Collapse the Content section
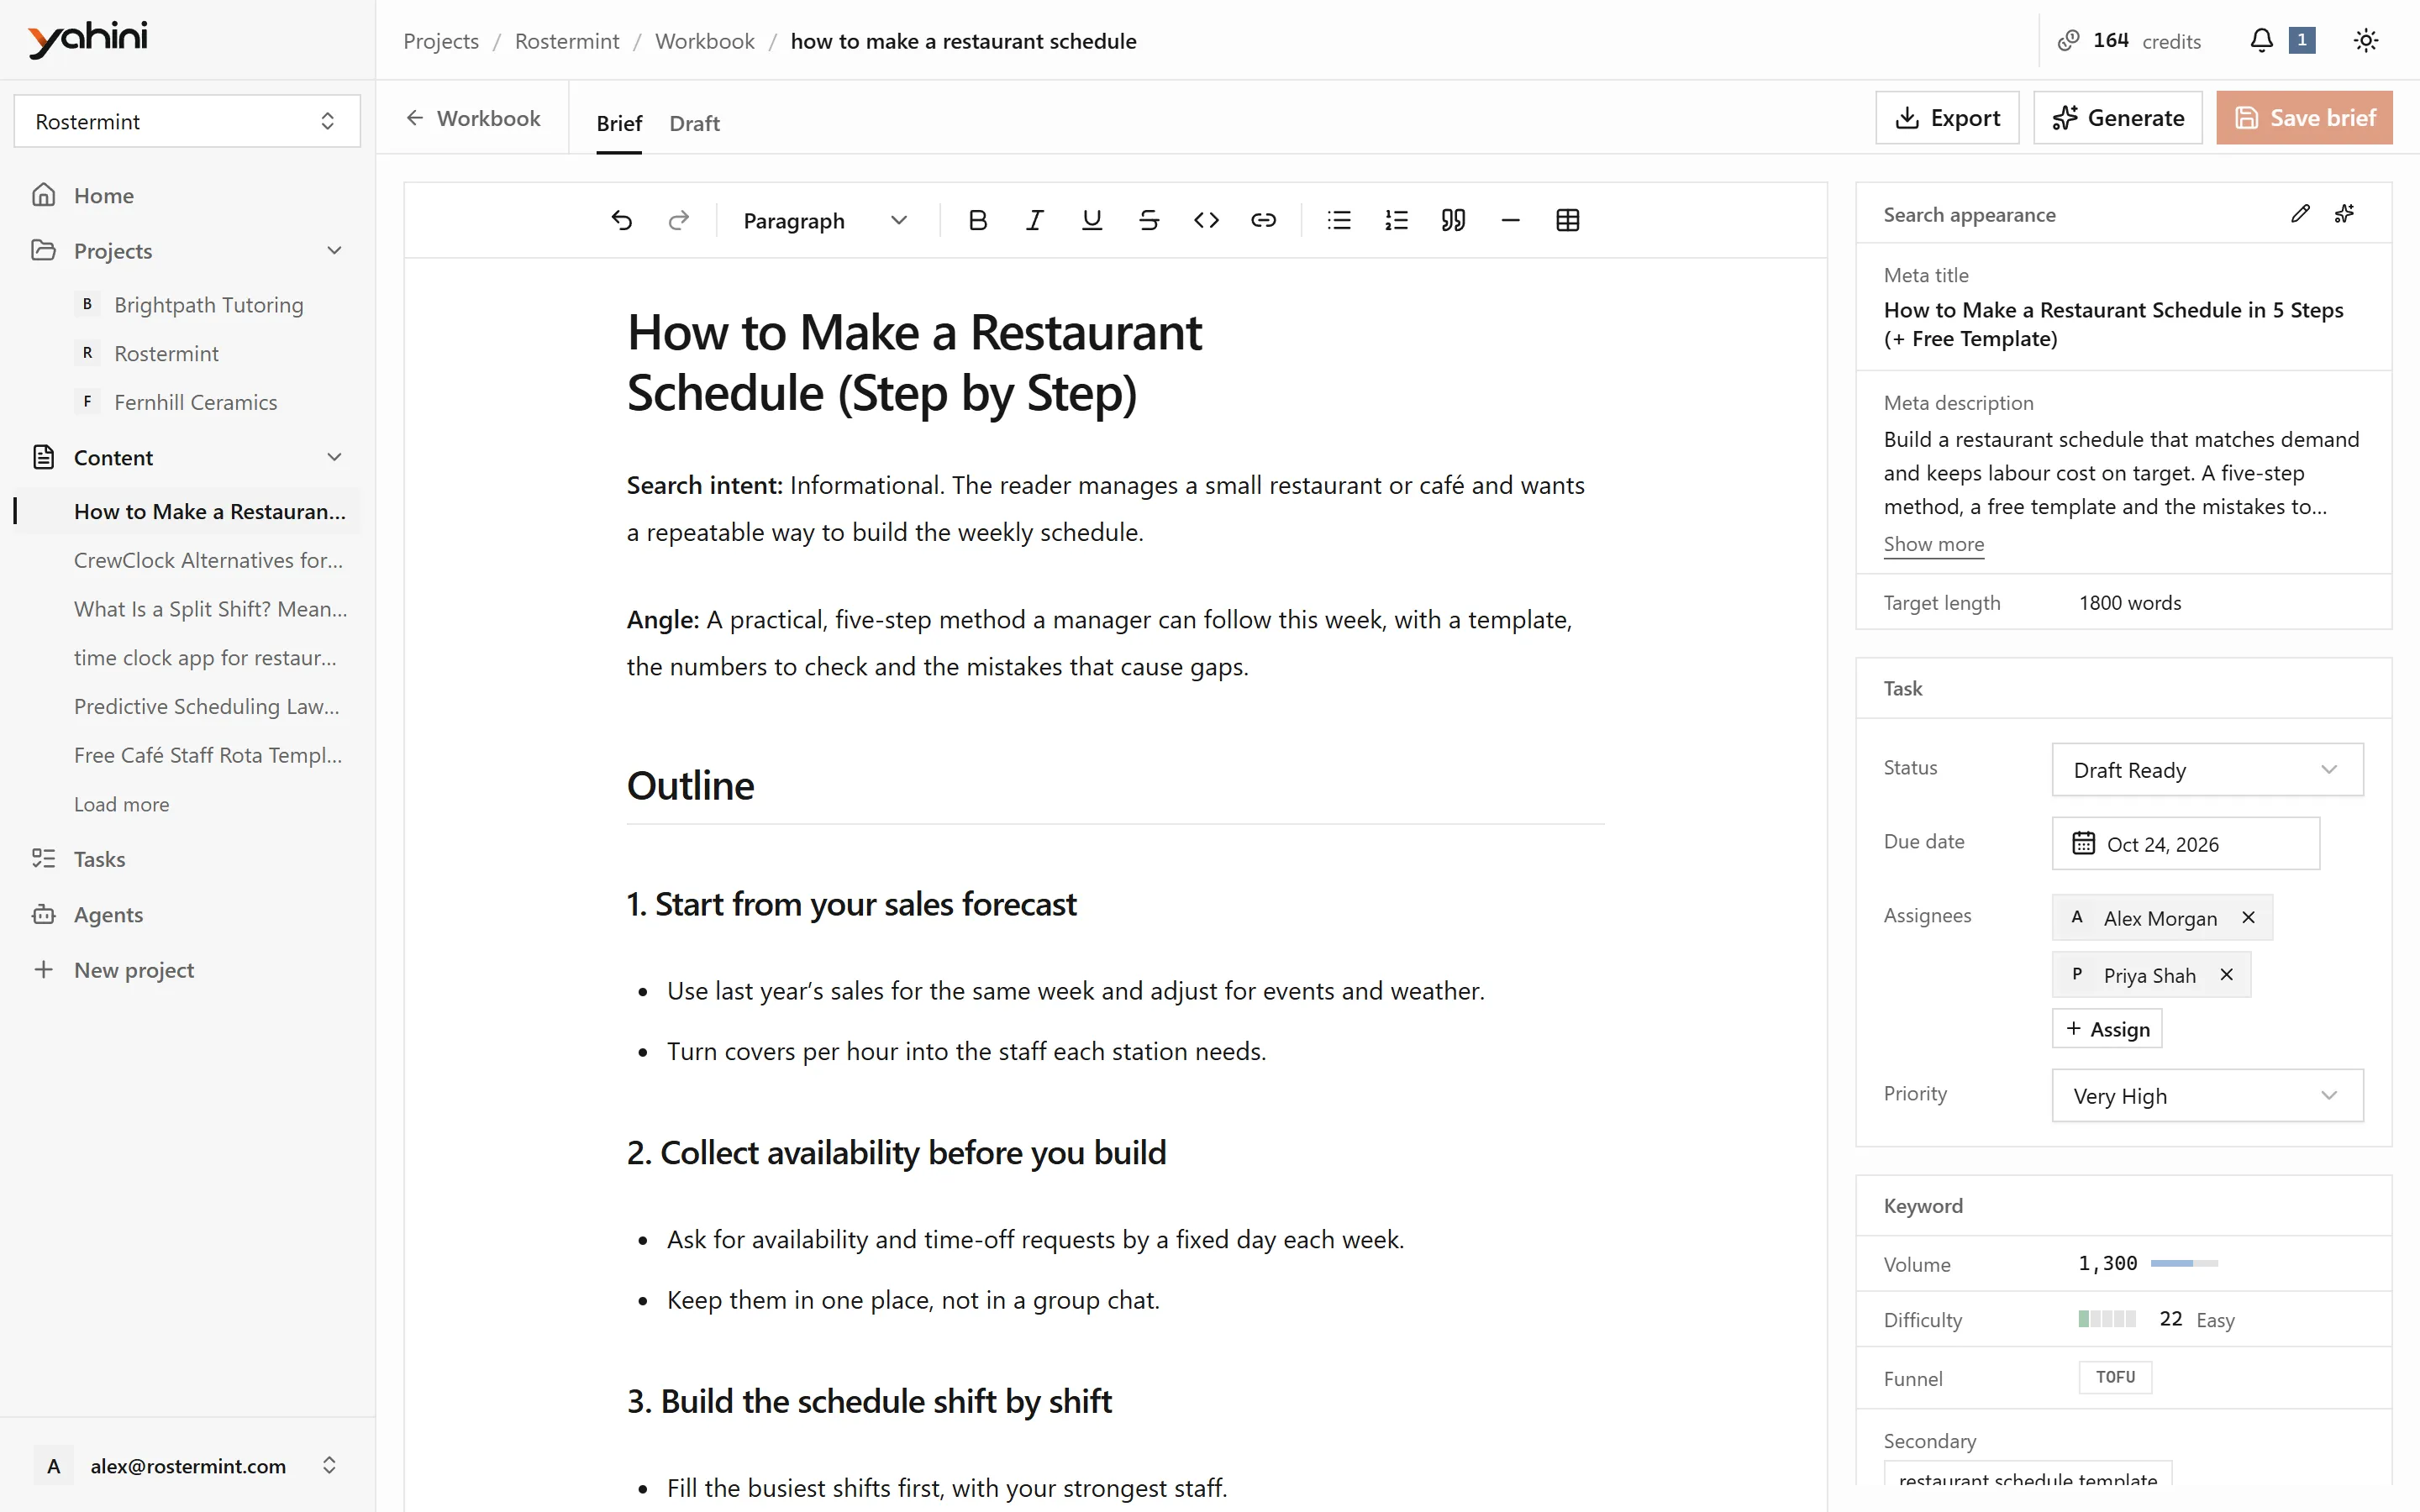This screenshot has width=2420, height=1512. click(335, 457)
